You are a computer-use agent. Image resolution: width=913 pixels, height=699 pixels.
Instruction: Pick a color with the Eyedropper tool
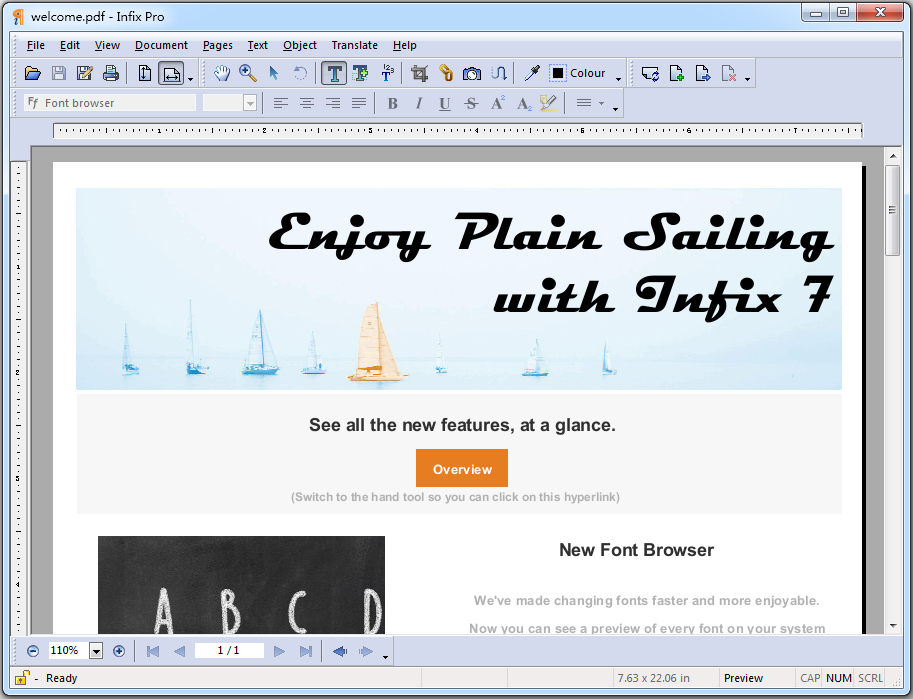coord(530,72)
